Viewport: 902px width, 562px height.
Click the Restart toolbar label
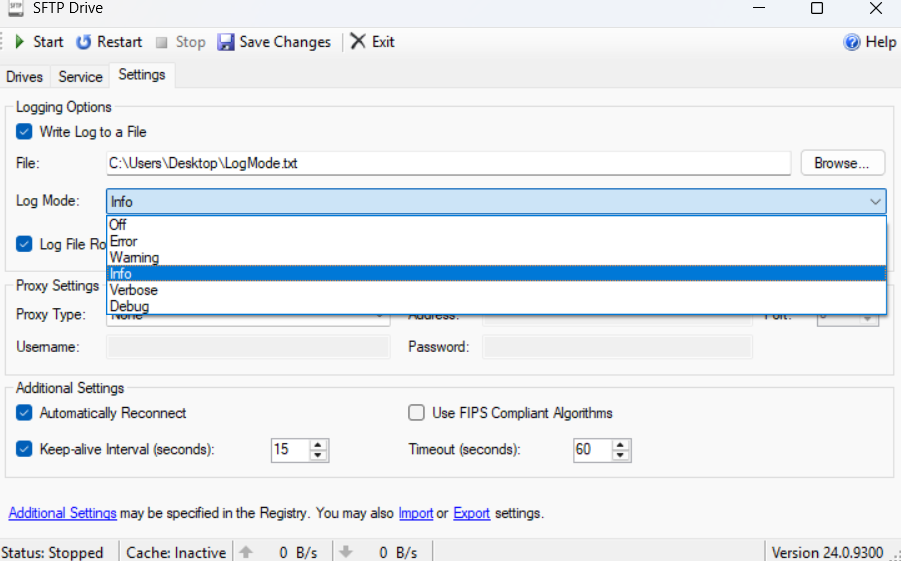click(x=120, y=42)
